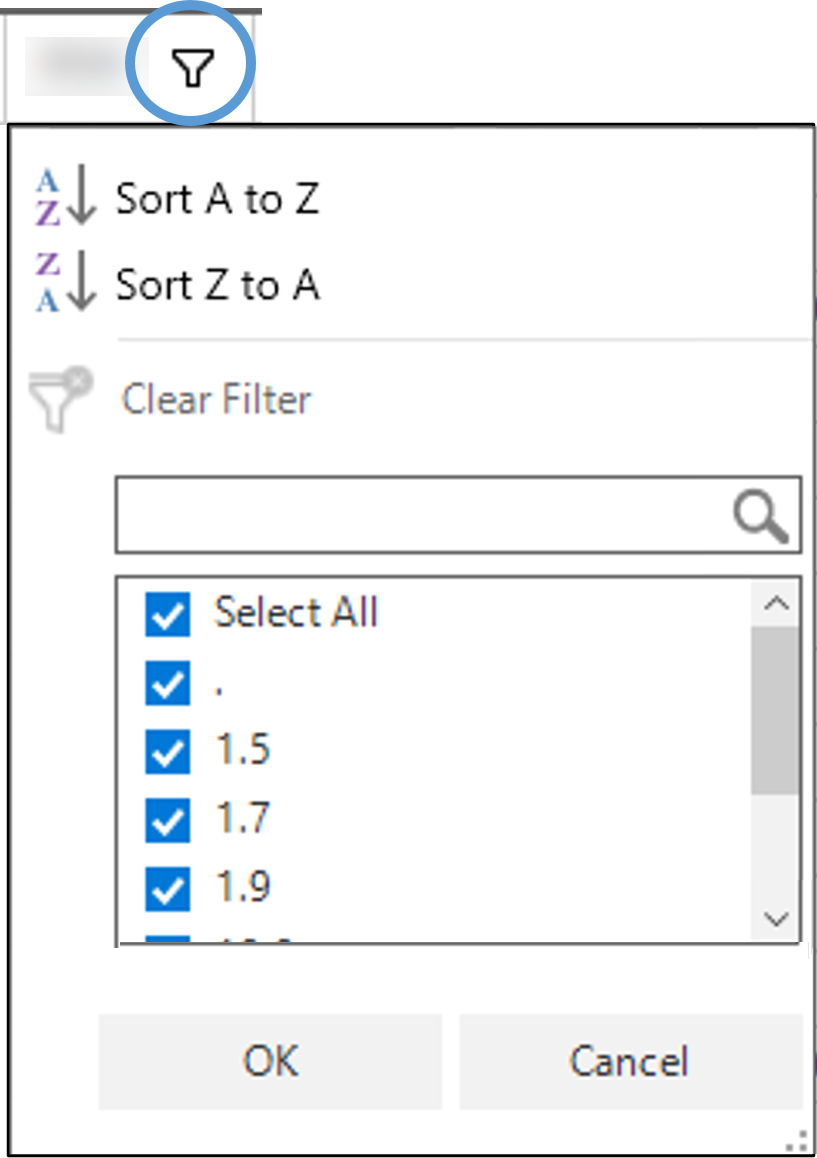817x1158 pixels.
Task: Uncheck the Select All checkbox
Action: [x=167, y=614]
